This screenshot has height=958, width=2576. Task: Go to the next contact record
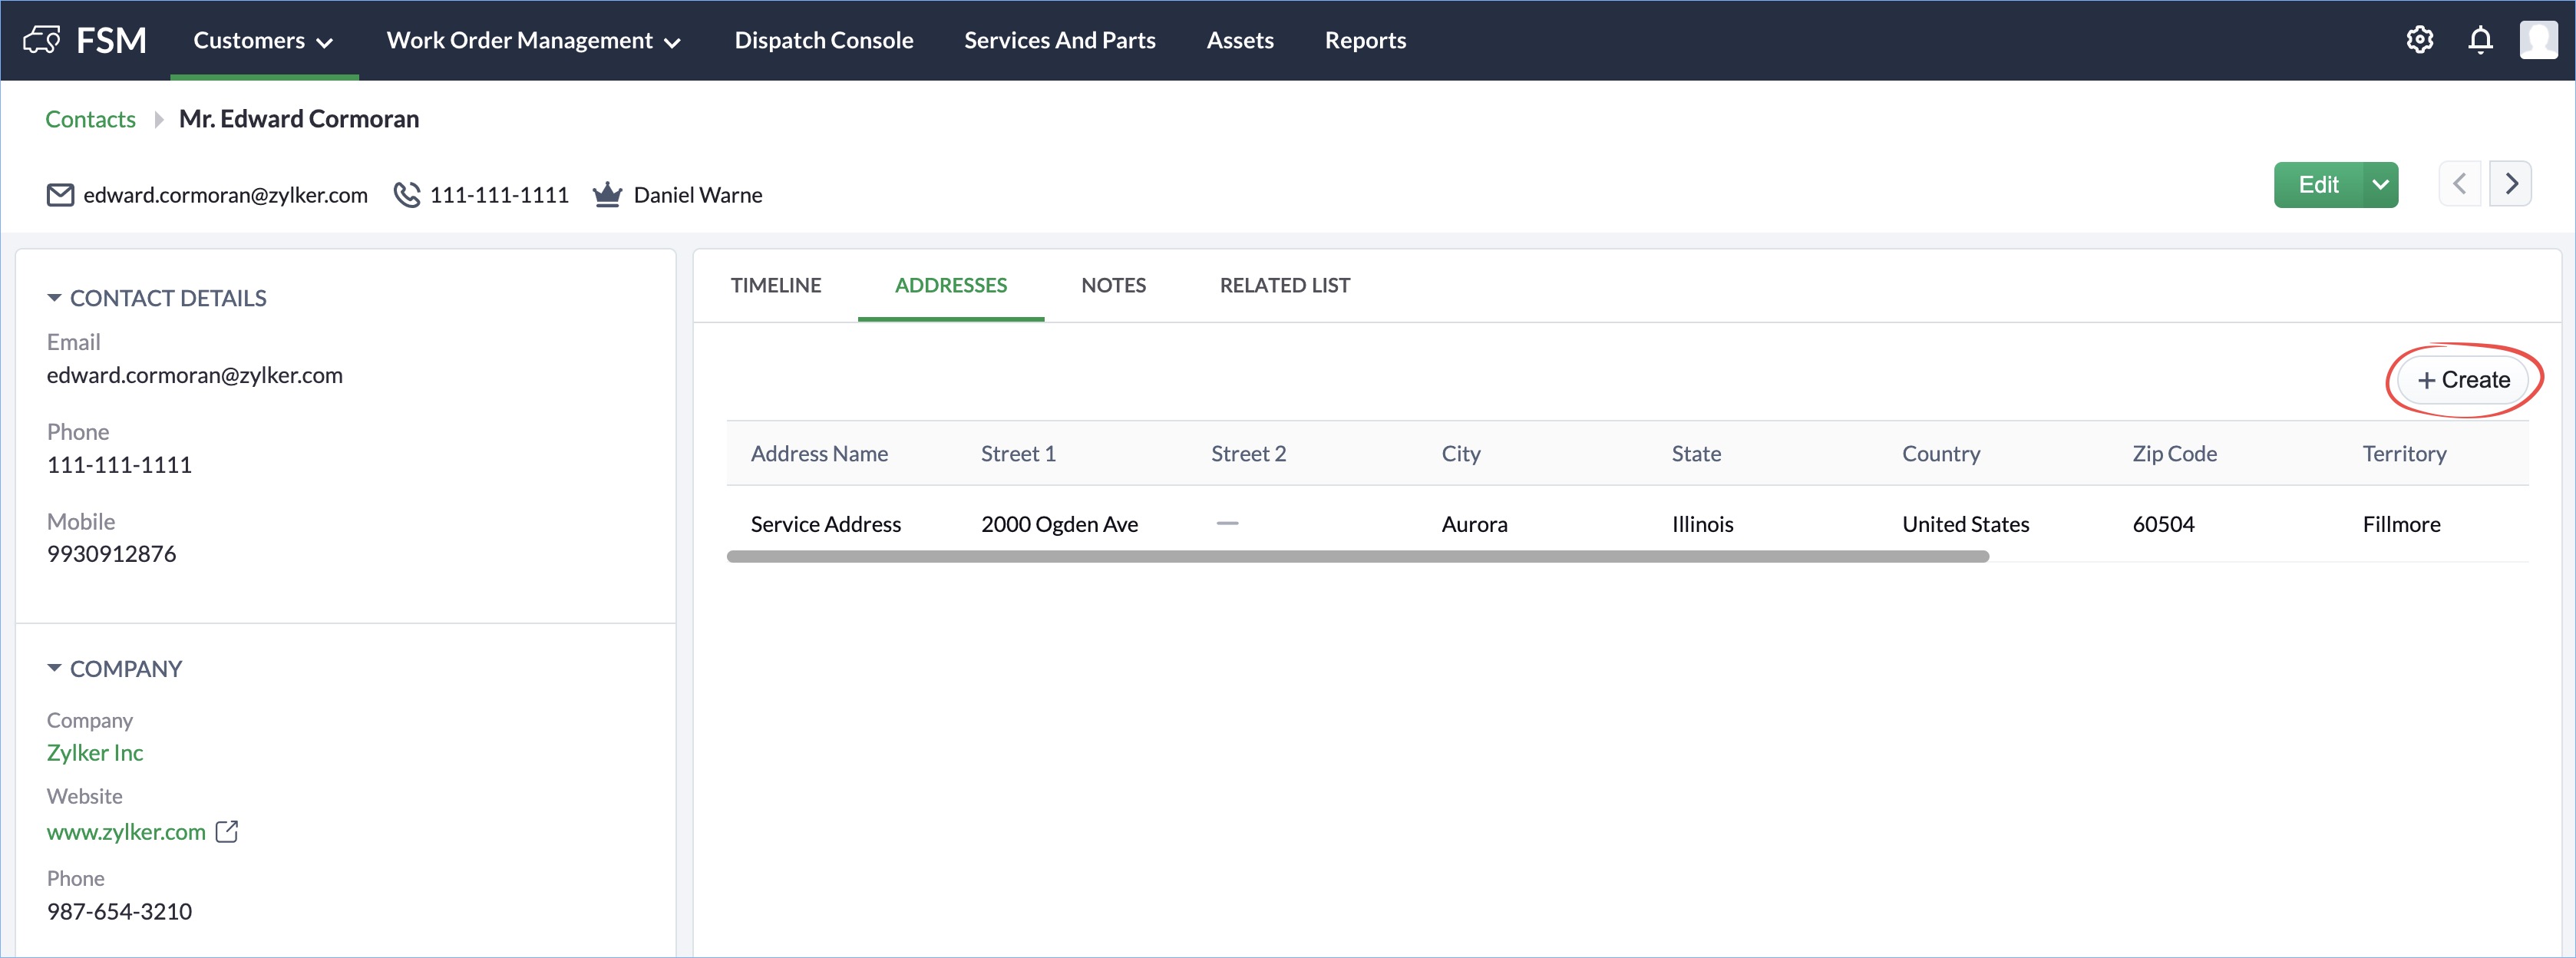coord(2510,184)
